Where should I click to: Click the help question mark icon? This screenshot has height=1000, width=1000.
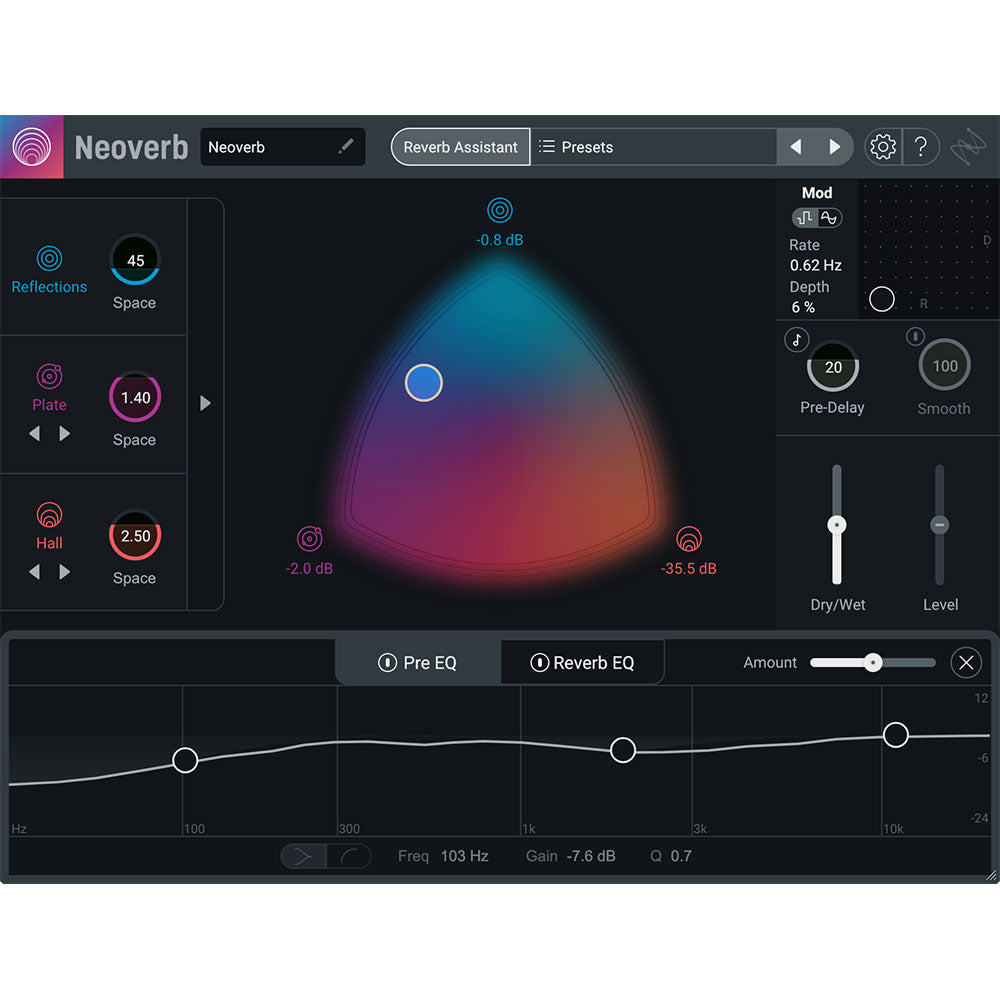pyautogui.click(x=922, y=146)
